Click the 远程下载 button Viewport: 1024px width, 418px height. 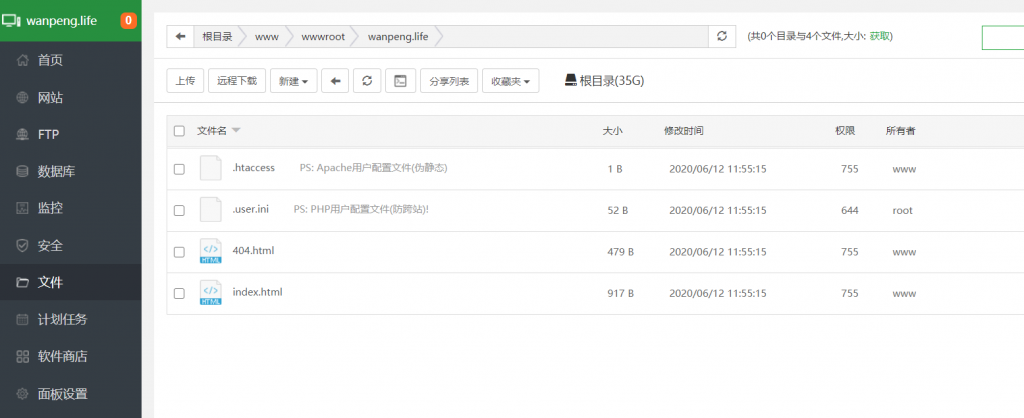pos(237,81)
